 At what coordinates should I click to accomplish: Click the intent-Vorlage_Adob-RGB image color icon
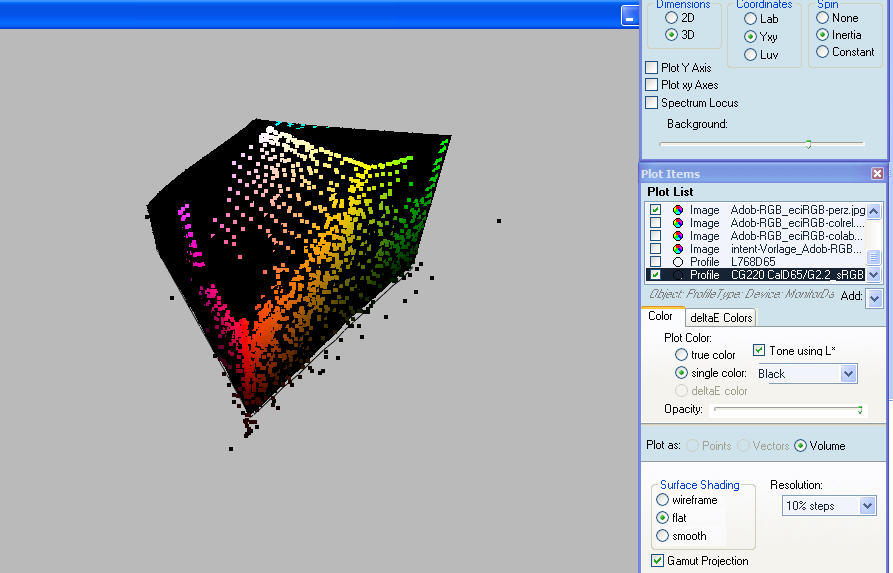click(x=678, y=249)
